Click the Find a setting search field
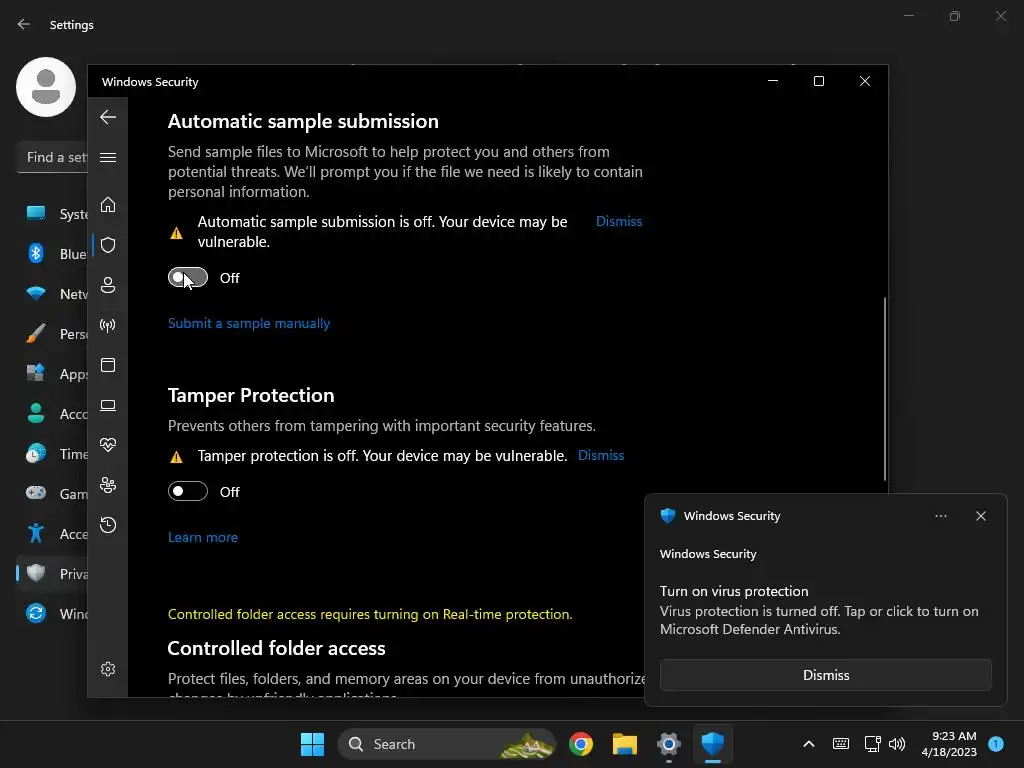Image resolution: width=1024 pixels, height=768 pixels. (x=52, y=157)
